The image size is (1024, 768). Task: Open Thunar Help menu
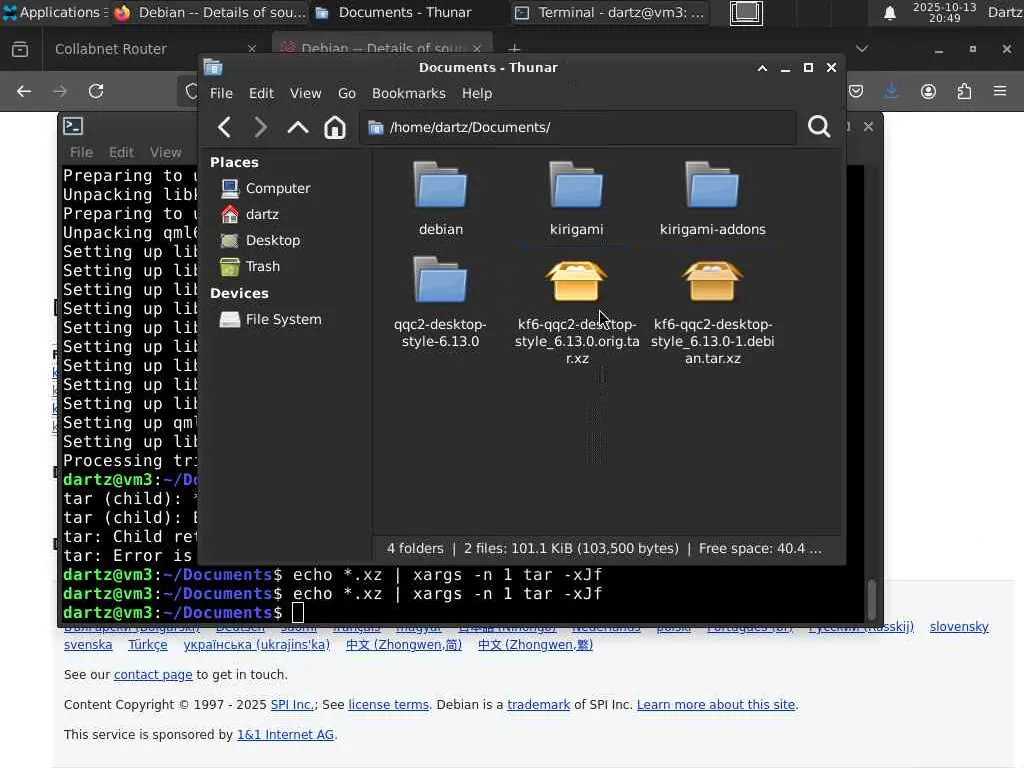pos(477,93)
